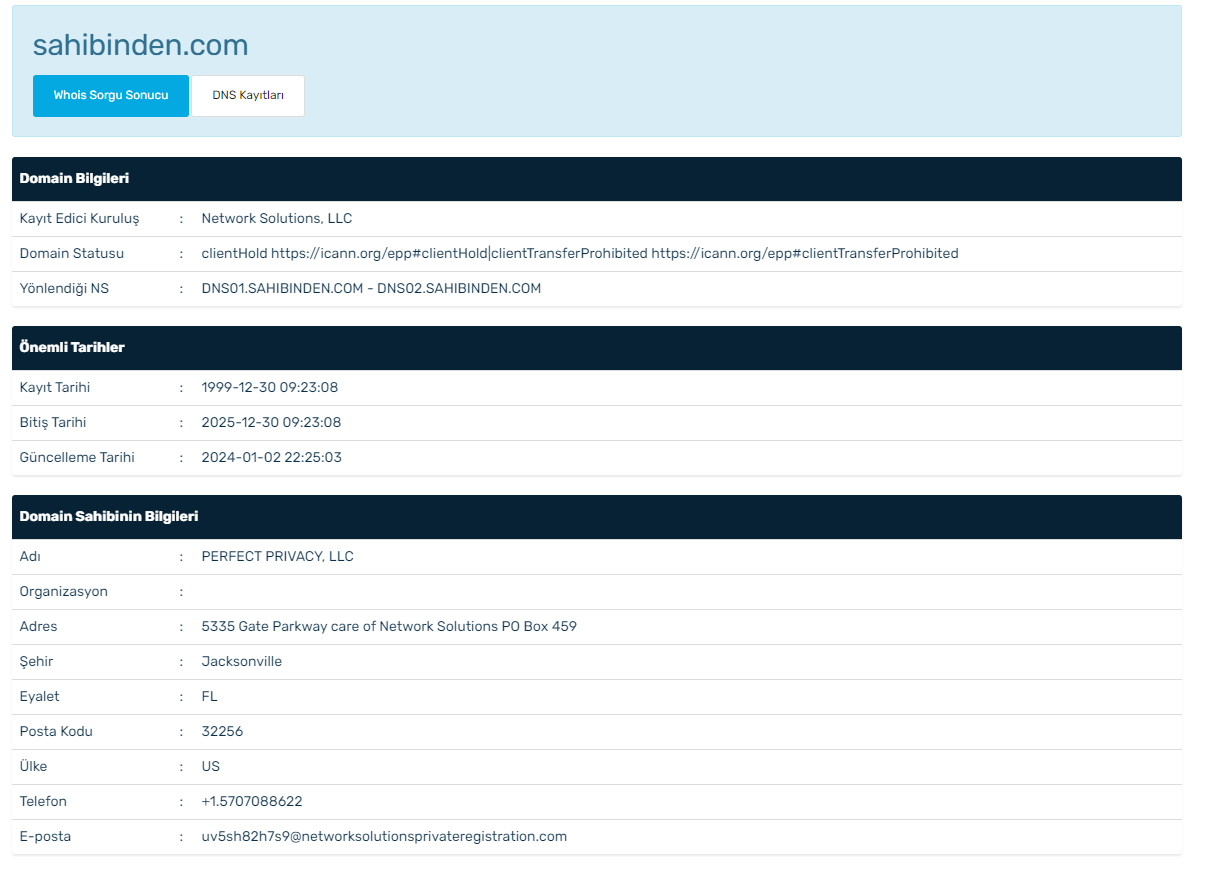Click the Adı label
This screenshot has width=1207, height=871.
point(30,556)
